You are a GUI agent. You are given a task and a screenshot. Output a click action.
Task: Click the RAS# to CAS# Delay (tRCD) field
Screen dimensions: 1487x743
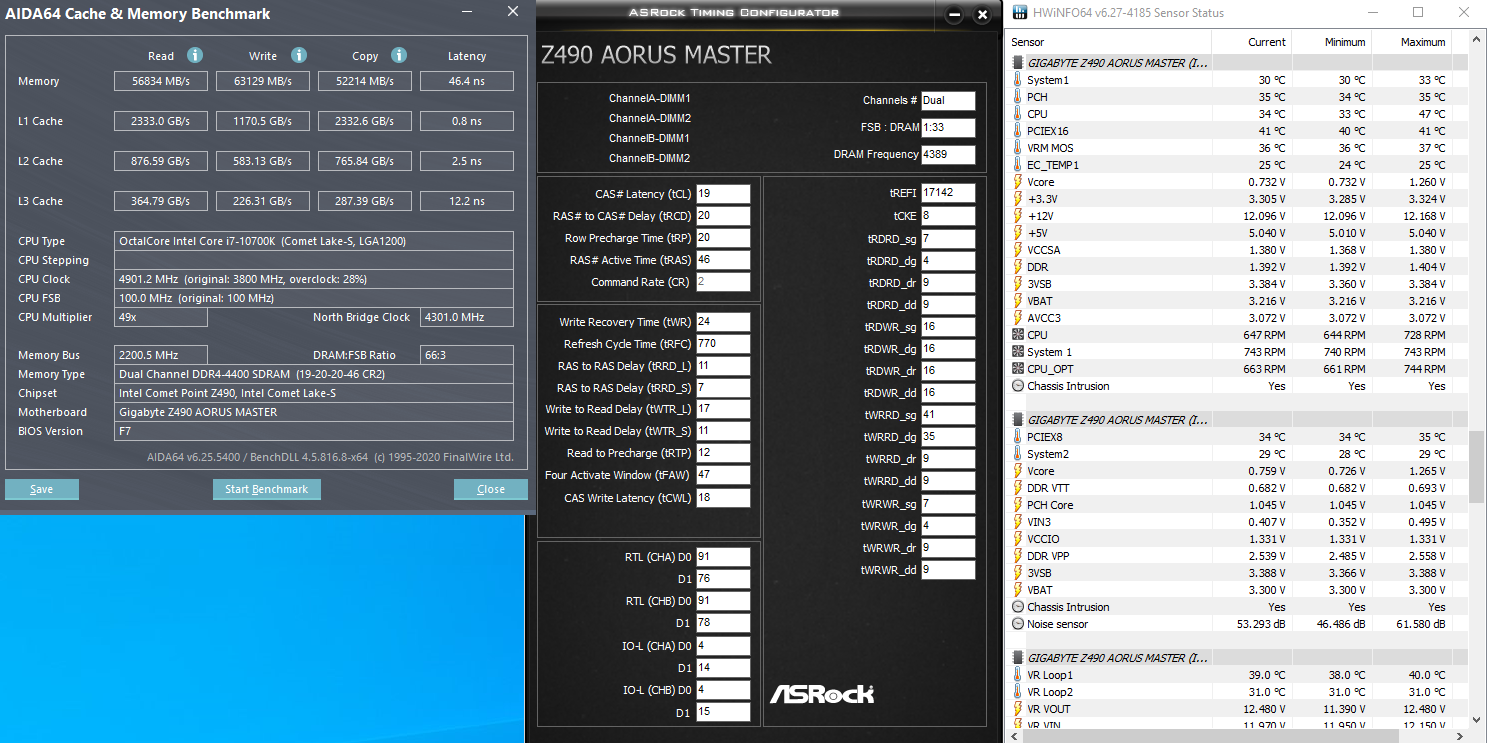pos(723,216)
